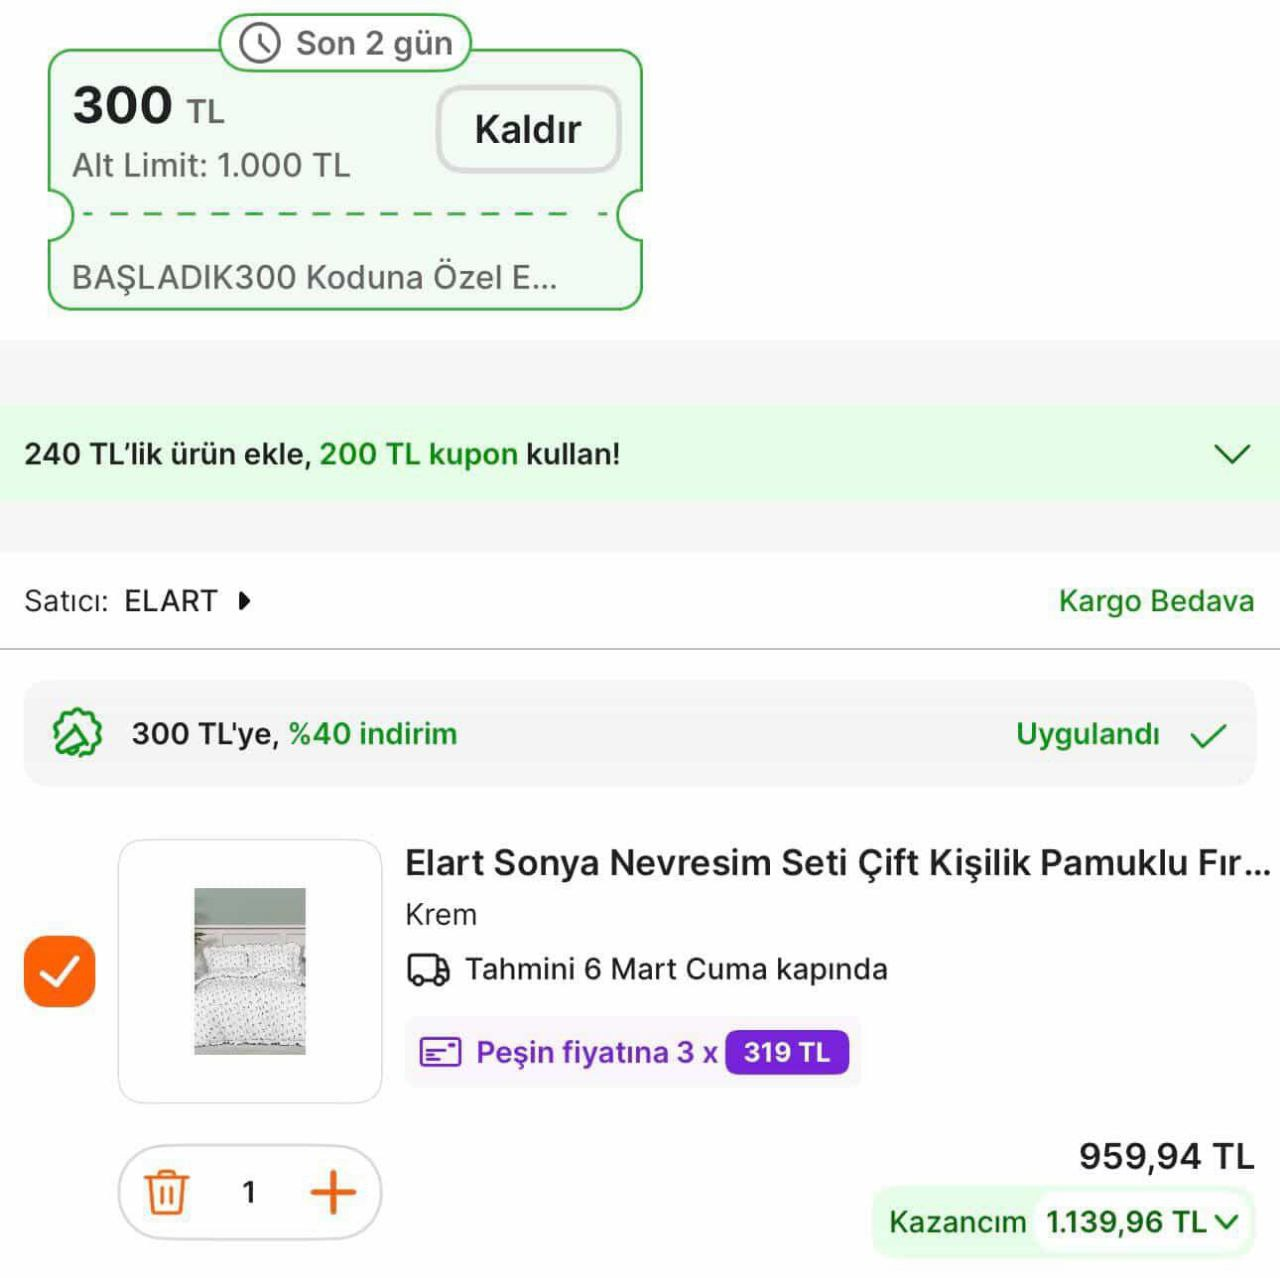Deselect the Elart Sonya product checkbox

[x=60, y=968]
